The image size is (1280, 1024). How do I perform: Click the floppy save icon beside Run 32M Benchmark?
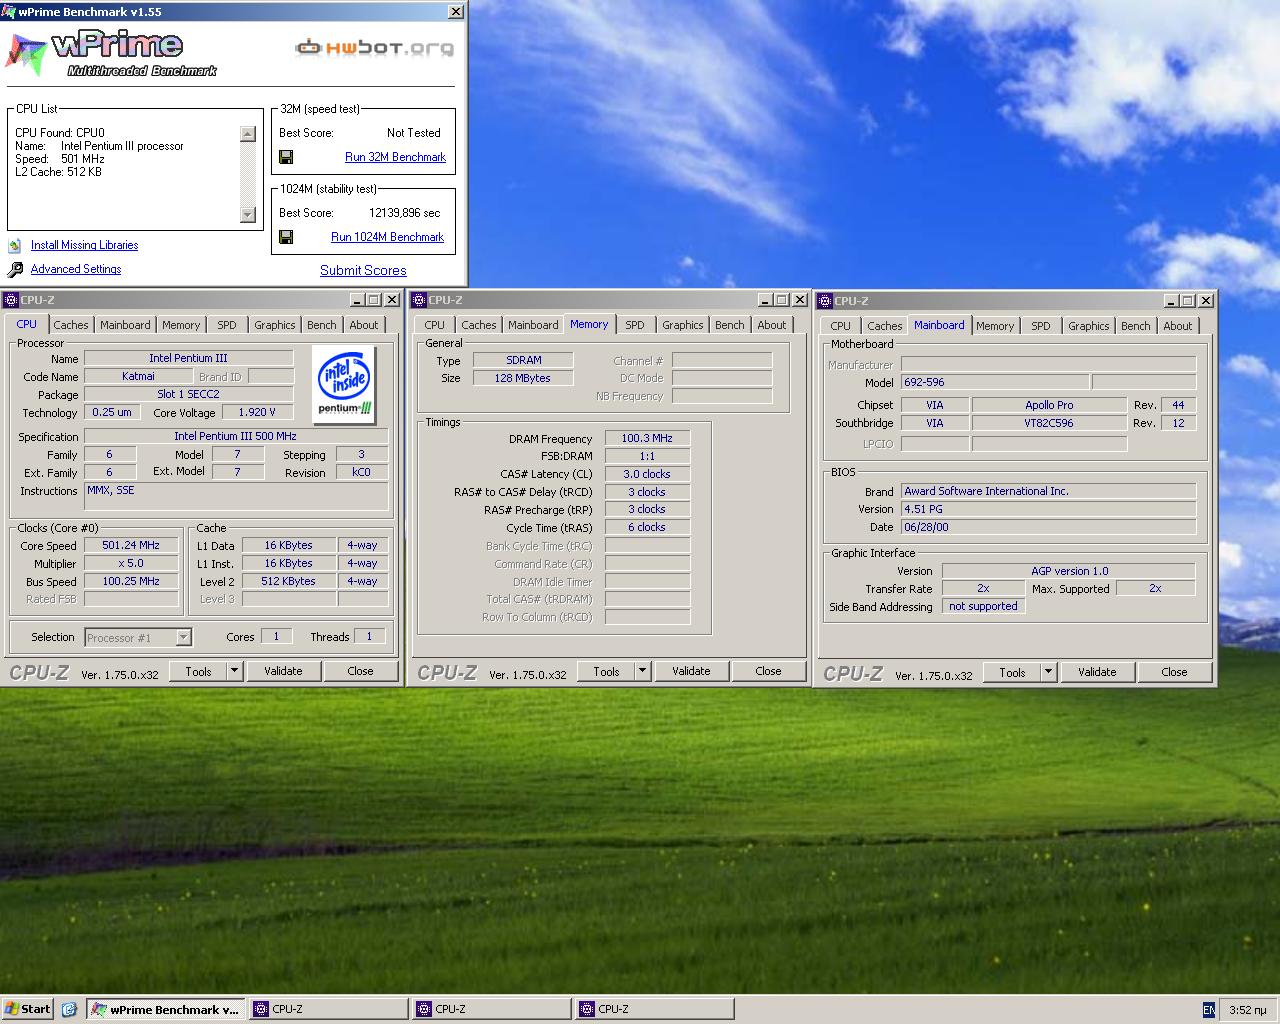(286, 157)
